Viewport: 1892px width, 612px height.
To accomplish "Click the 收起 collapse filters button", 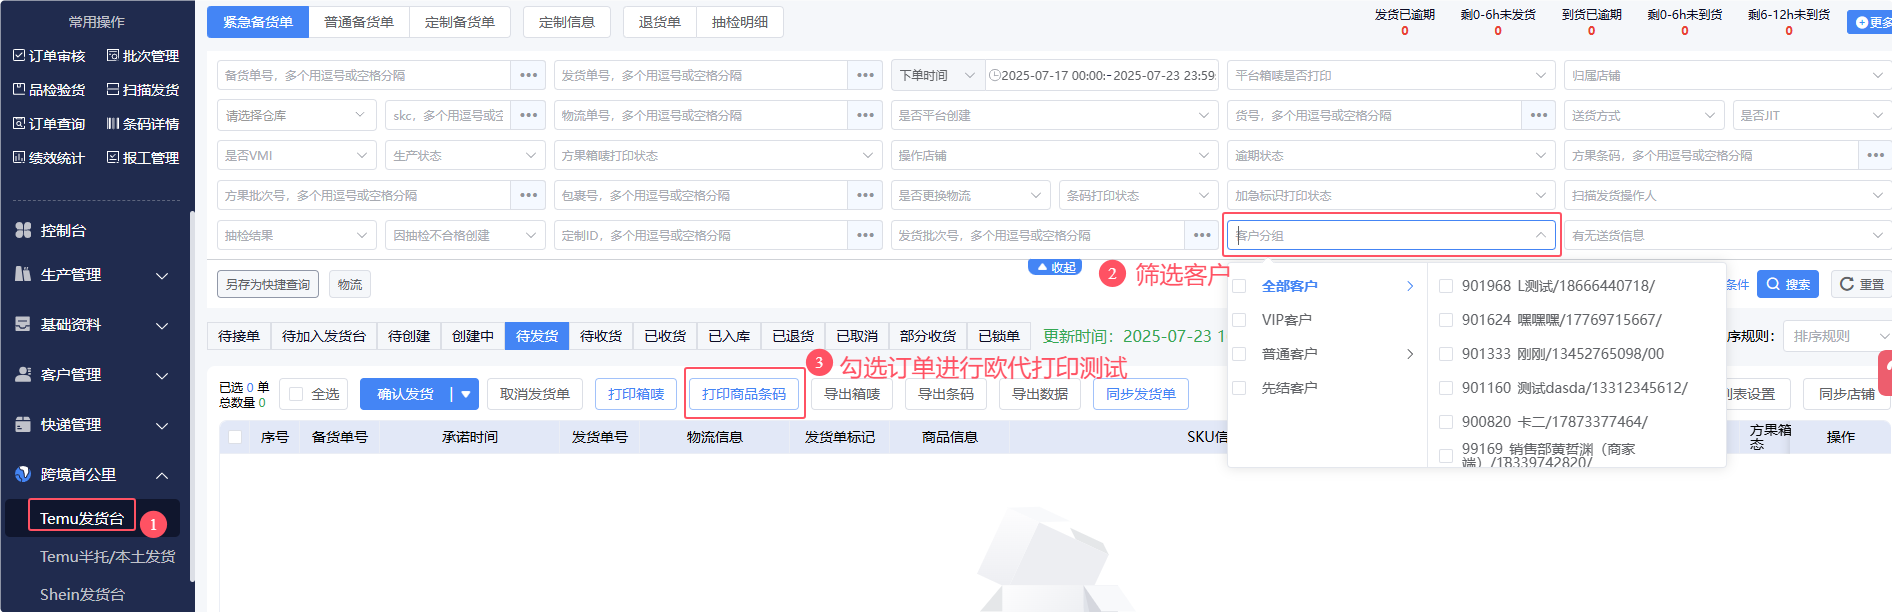I will (1055, 267).
